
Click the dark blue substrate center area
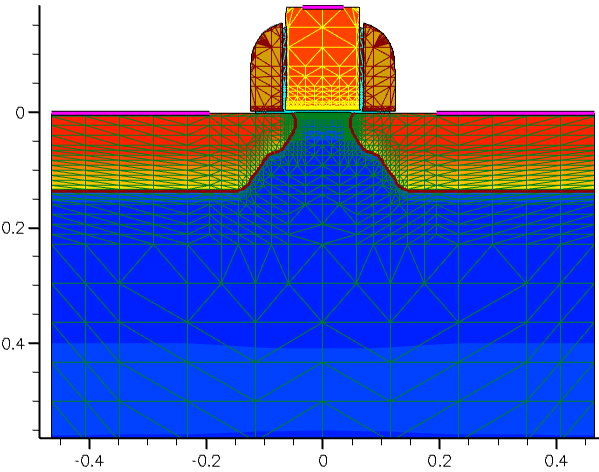click(x=323, y=267)
